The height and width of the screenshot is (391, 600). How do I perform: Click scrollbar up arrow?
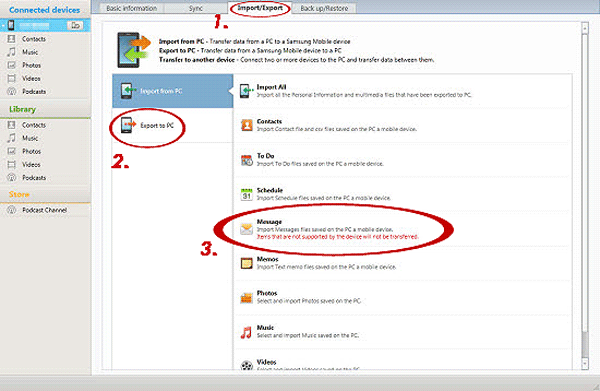[585, 28]
